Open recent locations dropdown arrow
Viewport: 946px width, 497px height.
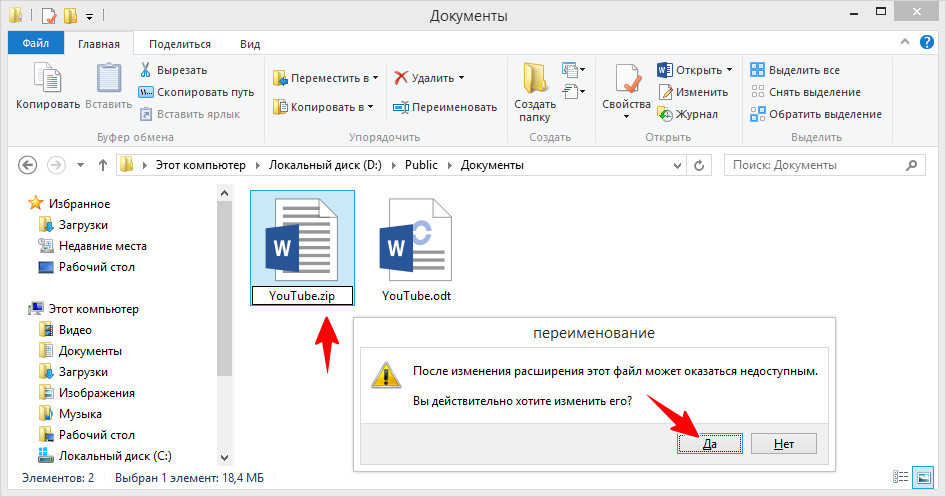(x=80, y=165)
